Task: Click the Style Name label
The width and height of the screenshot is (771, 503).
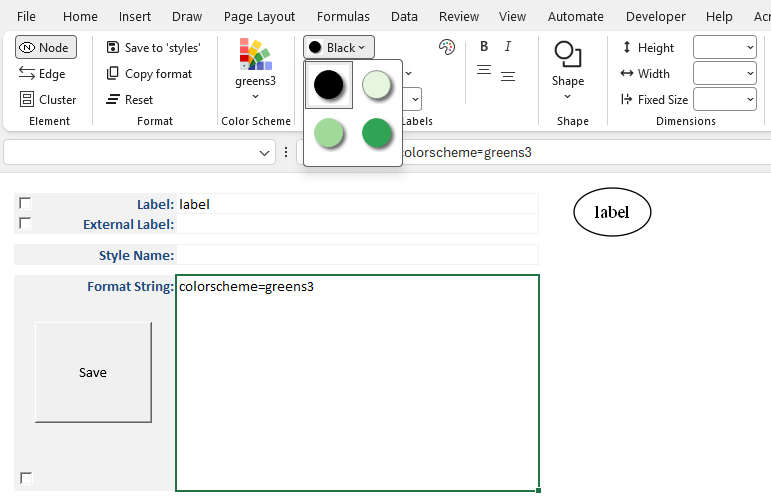Action: (136, 255)
